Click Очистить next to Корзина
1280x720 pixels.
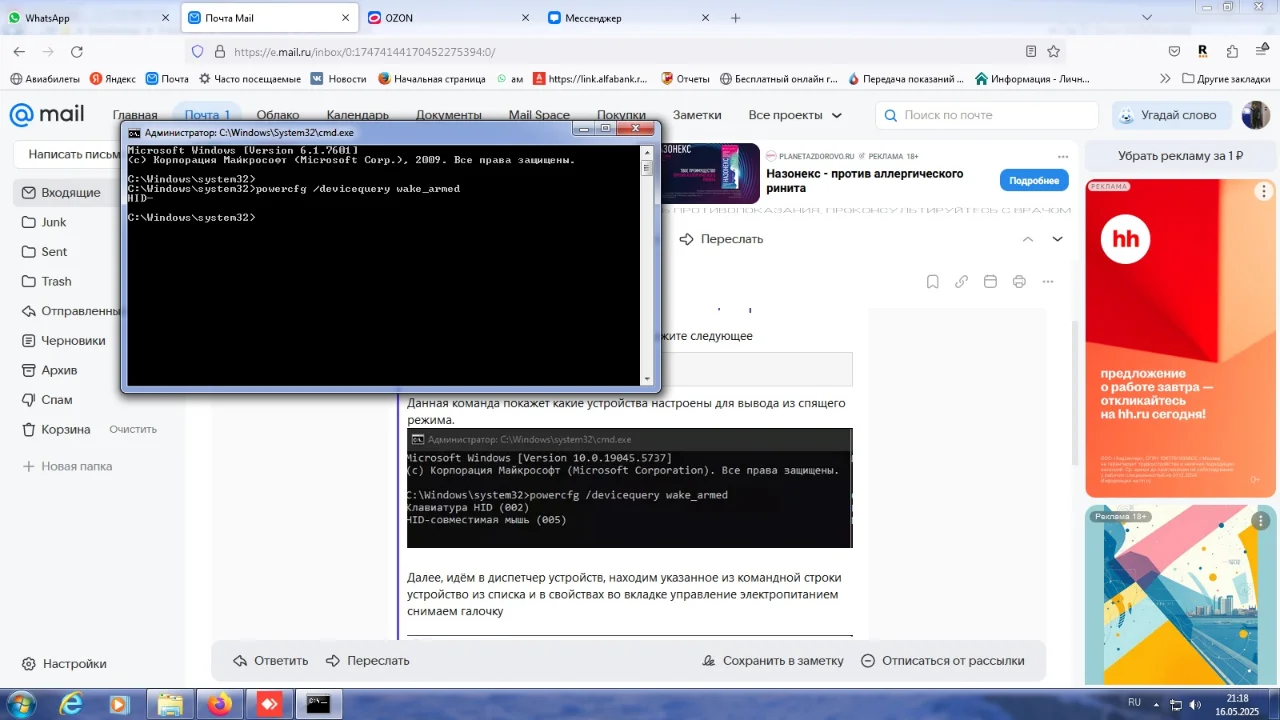pyautogui.click(x=133, y=429)
